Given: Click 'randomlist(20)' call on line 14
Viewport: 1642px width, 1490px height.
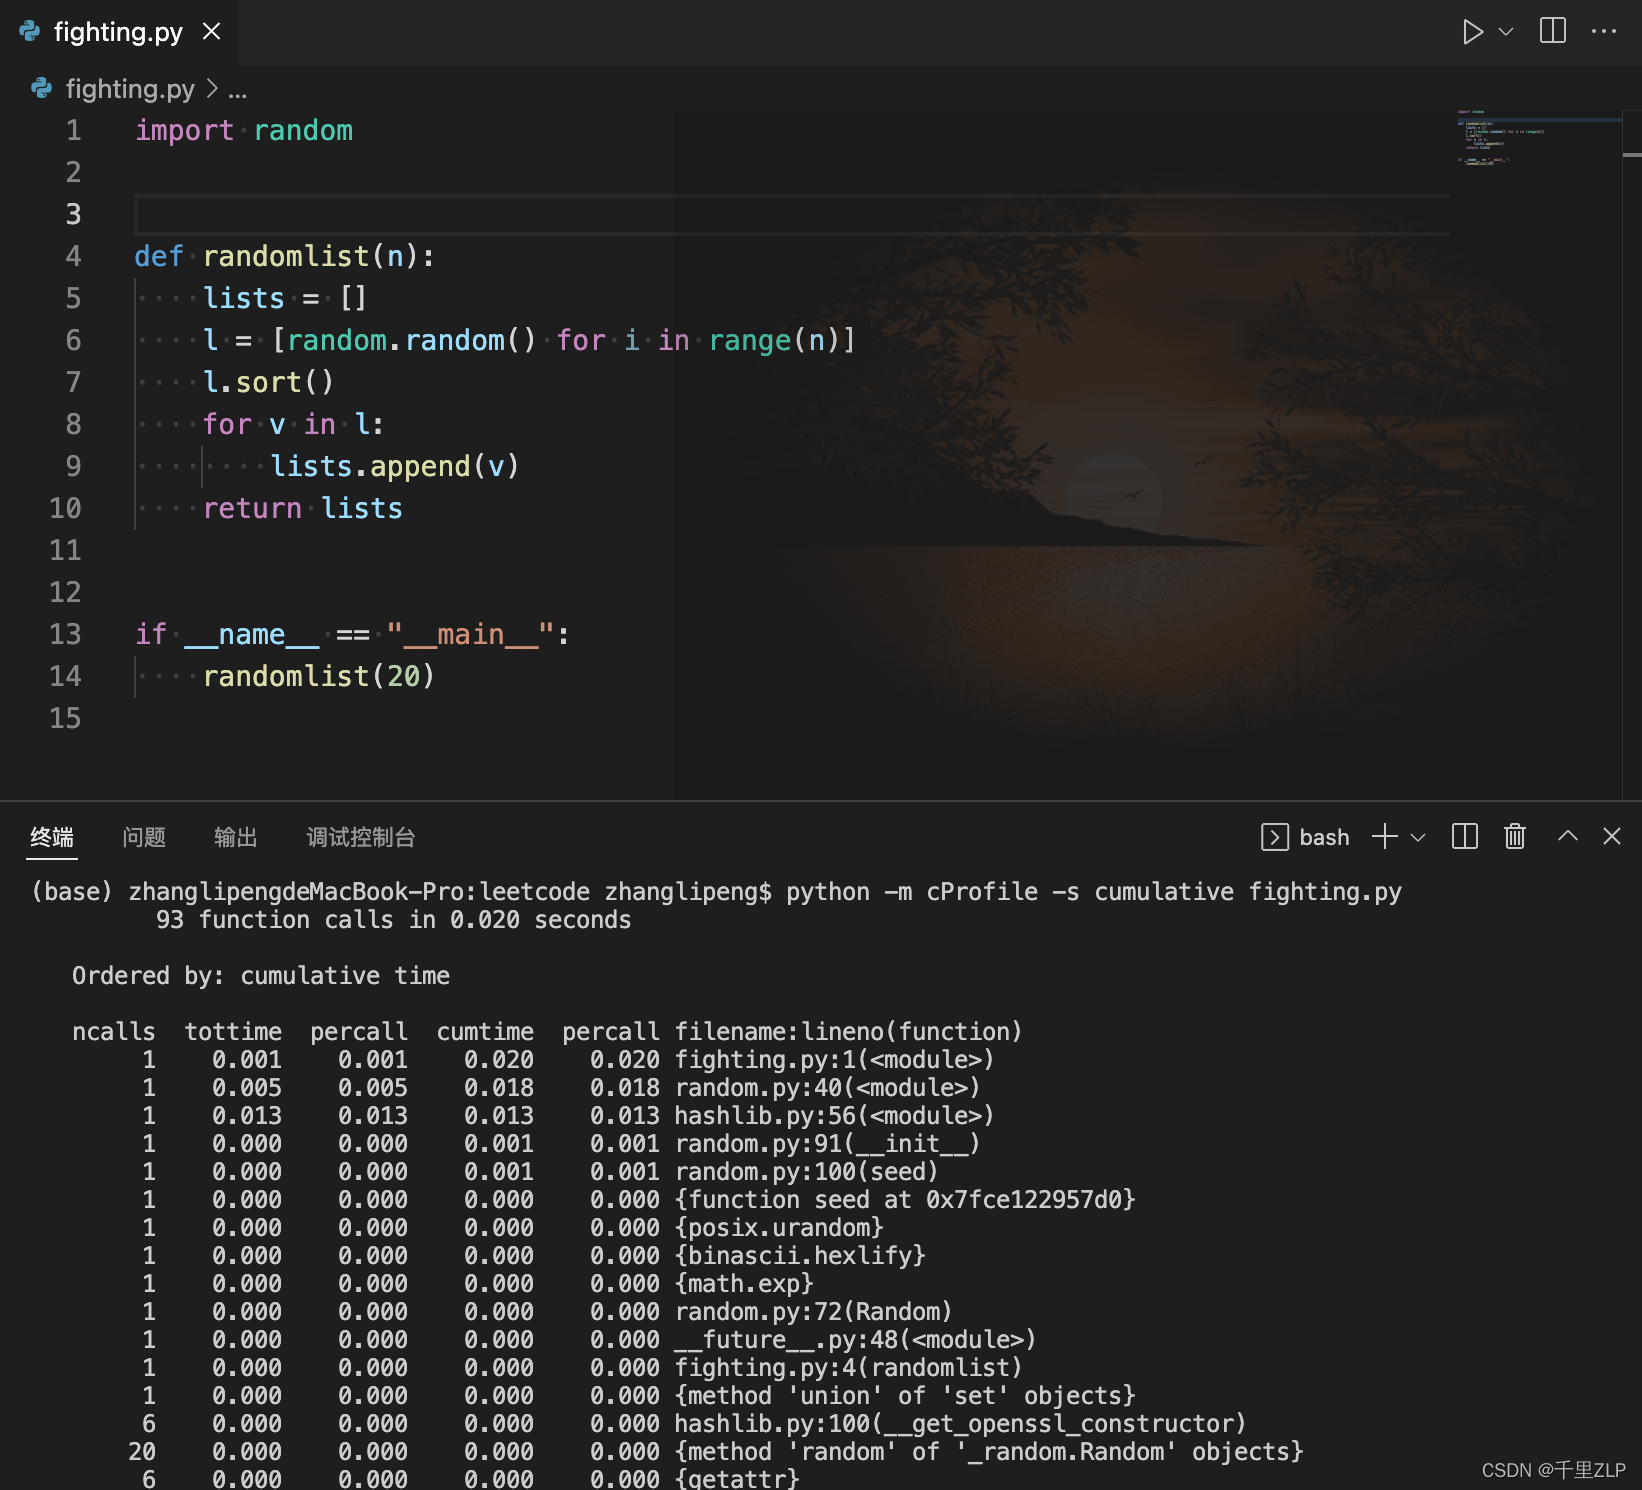Looking at the screenshot, I should pos(319,676).
